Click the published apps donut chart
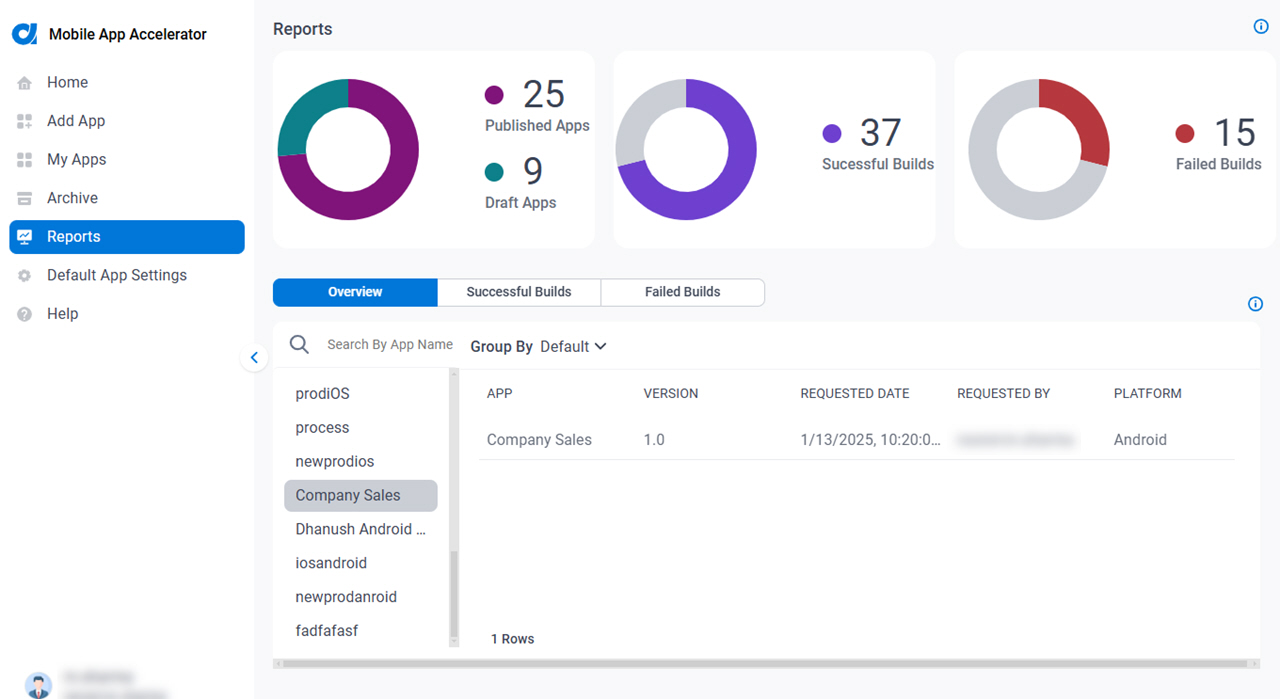This screenshot has height=699, width=1280. click(x=348, y=150)
